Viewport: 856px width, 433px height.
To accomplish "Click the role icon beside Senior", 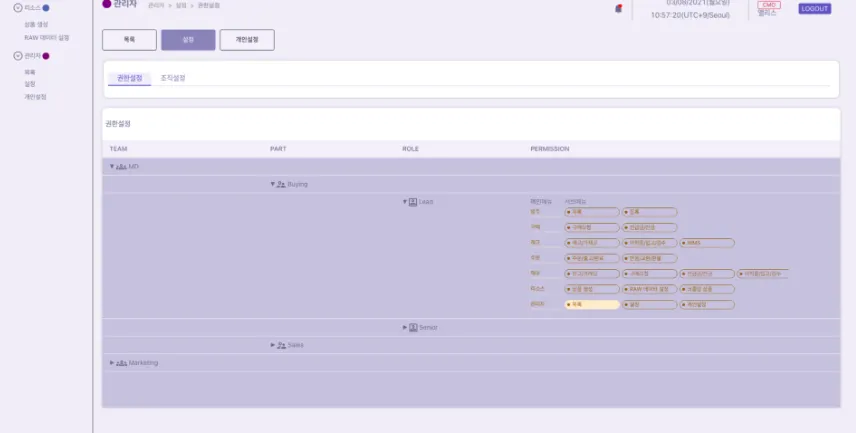I will pos(413,328).
